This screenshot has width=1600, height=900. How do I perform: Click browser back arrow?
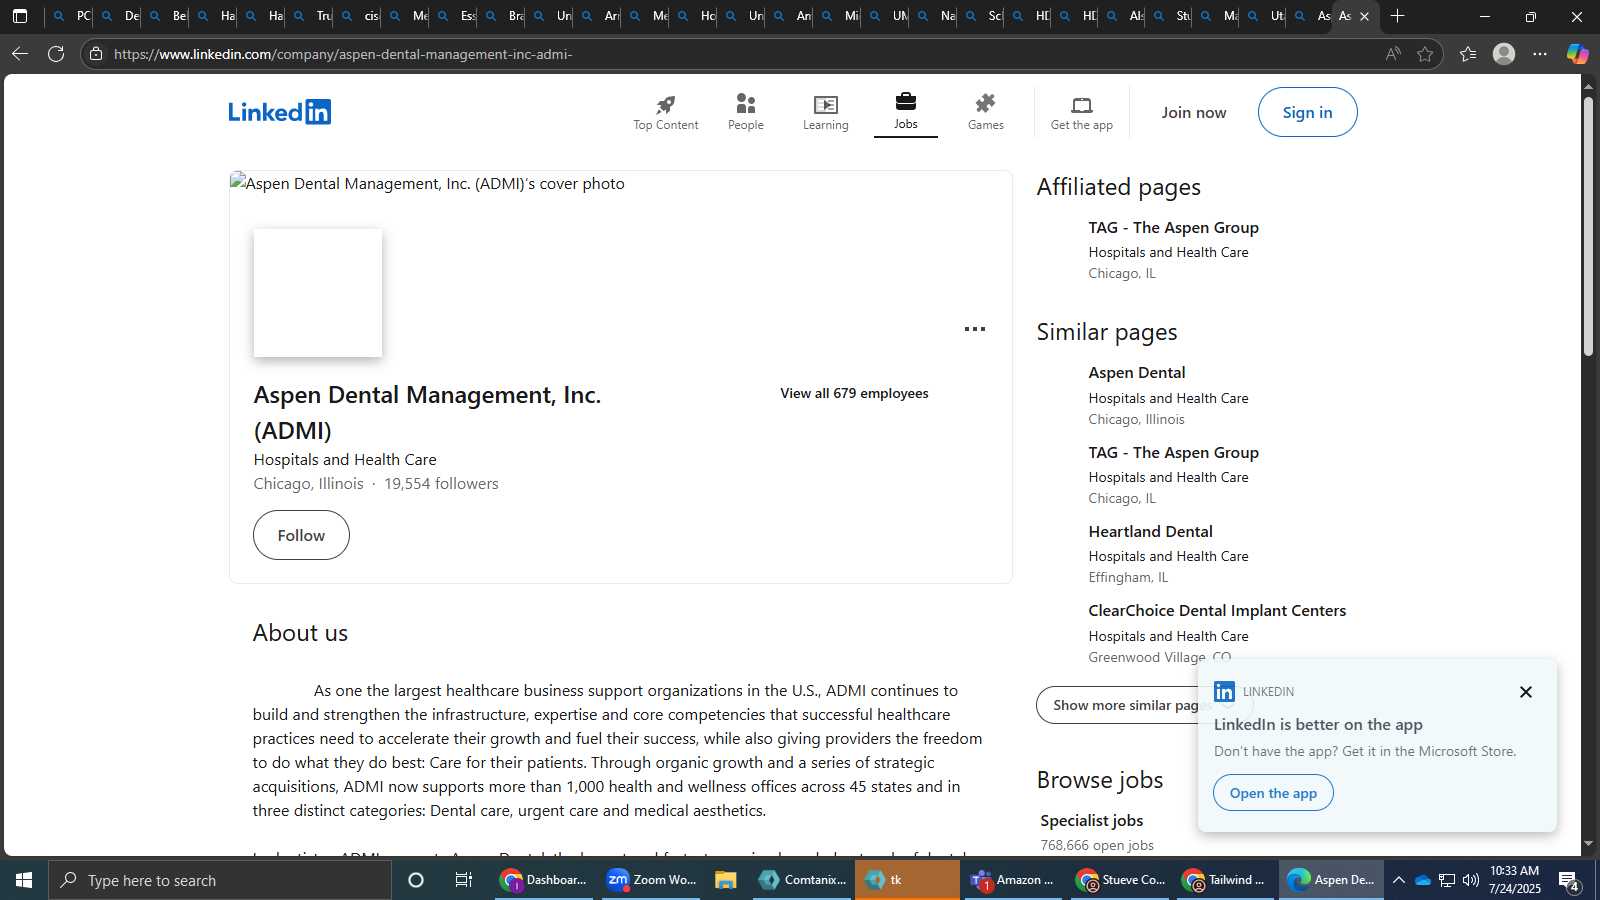(x=20, y=54)
